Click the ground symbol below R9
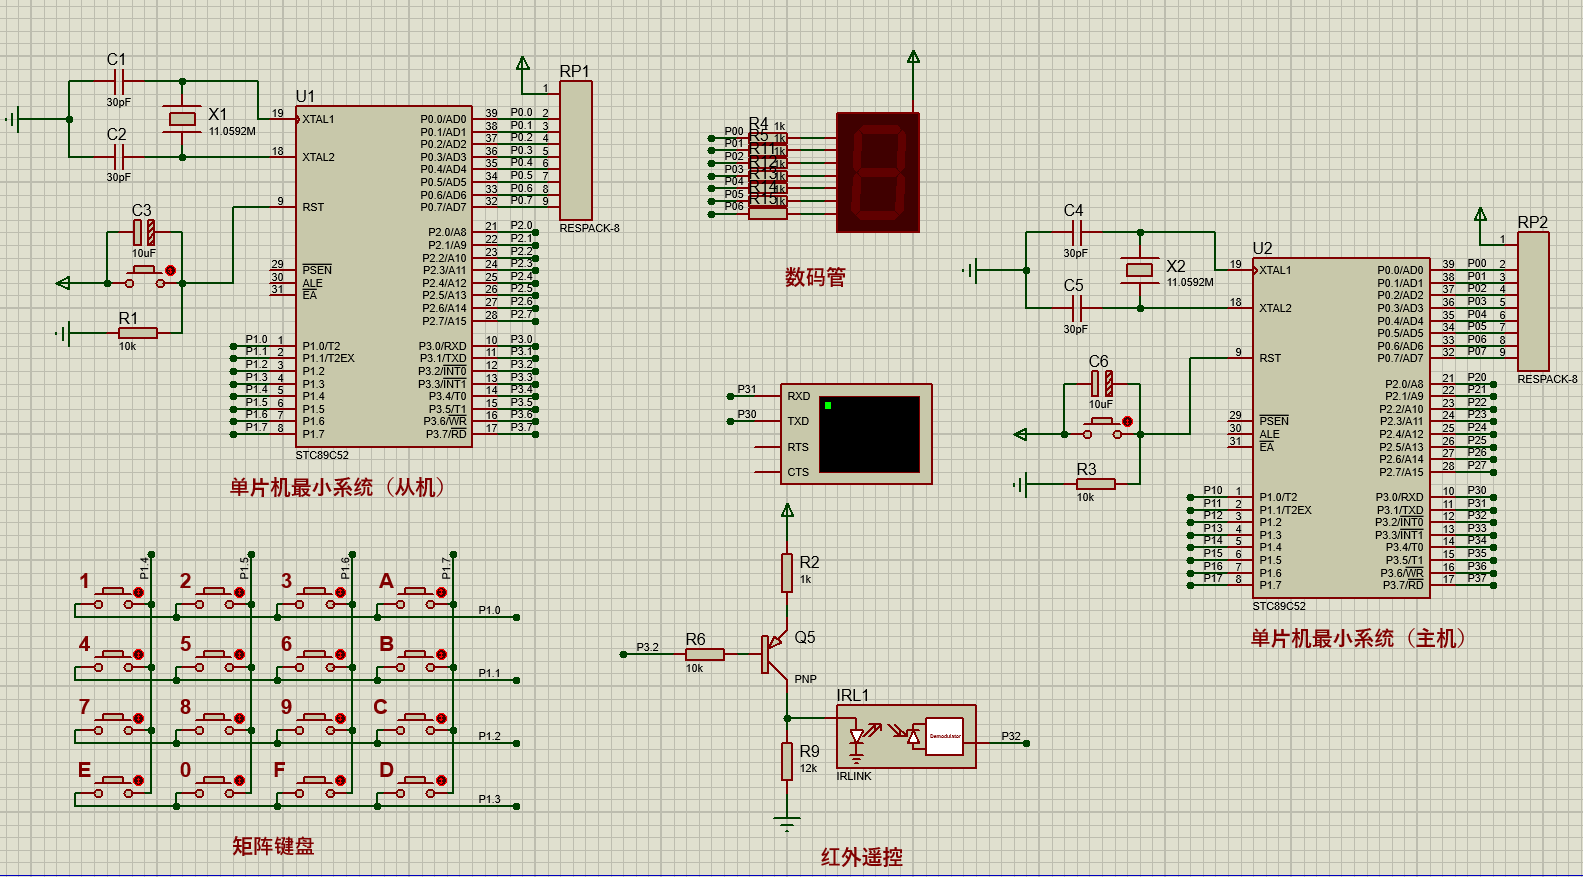This screenshot has width=1583, height=877. tap(787, 824)
